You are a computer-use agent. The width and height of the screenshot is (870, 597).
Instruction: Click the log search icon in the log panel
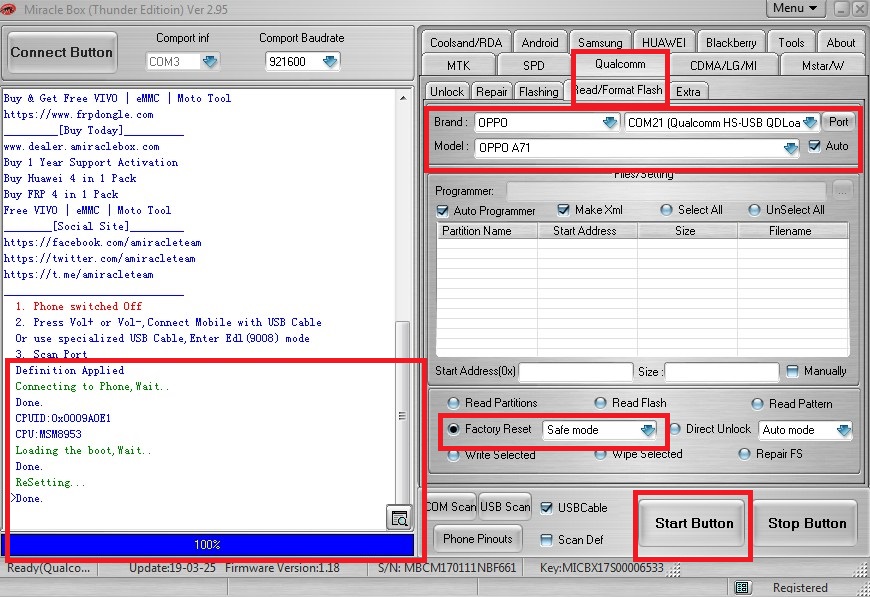[399, 518]
